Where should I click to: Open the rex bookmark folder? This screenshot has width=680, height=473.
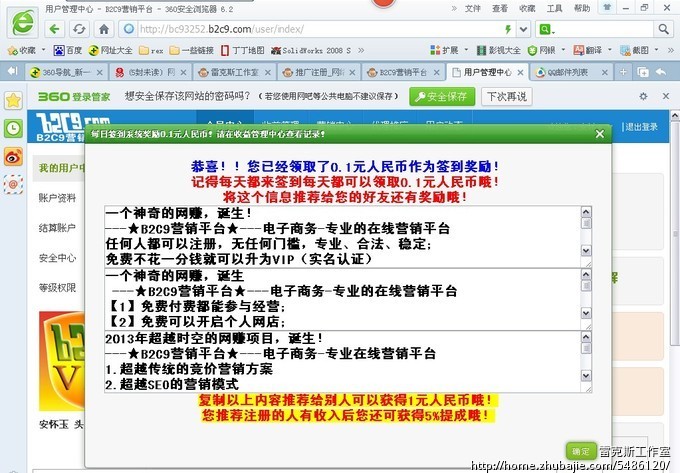[151, 50]
